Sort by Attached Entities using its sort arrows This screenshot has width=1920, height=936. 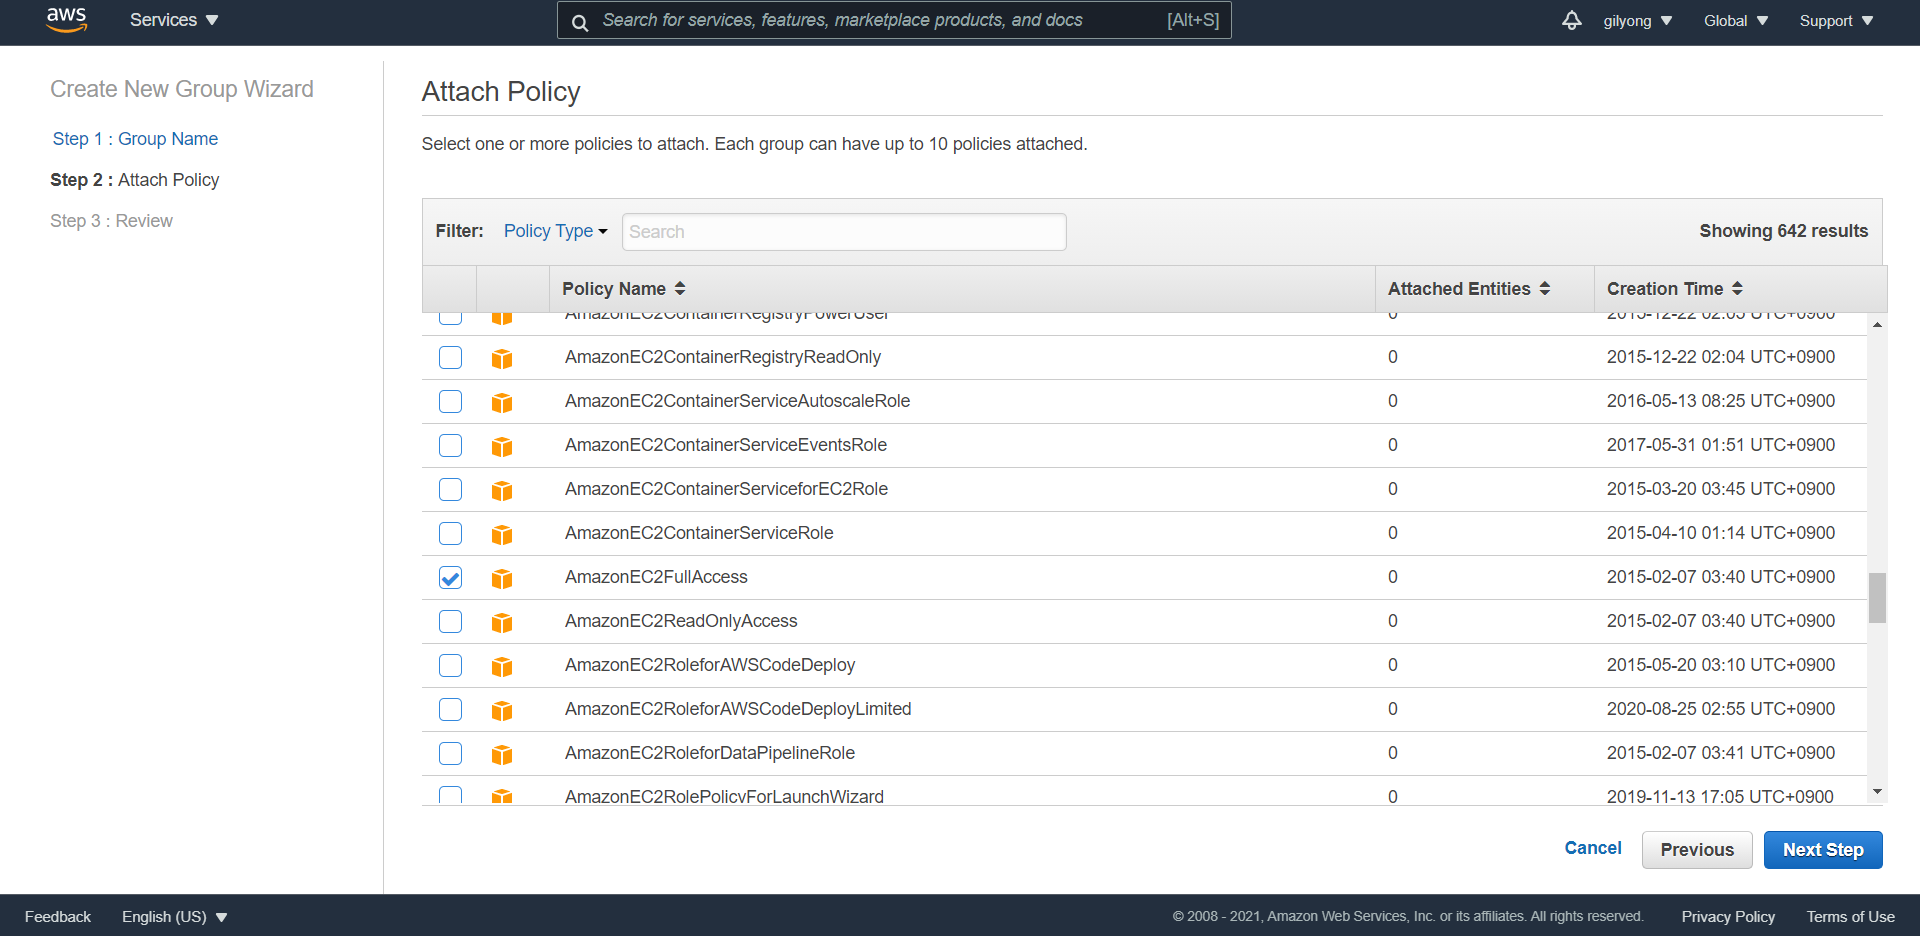tap(1545, 288)
